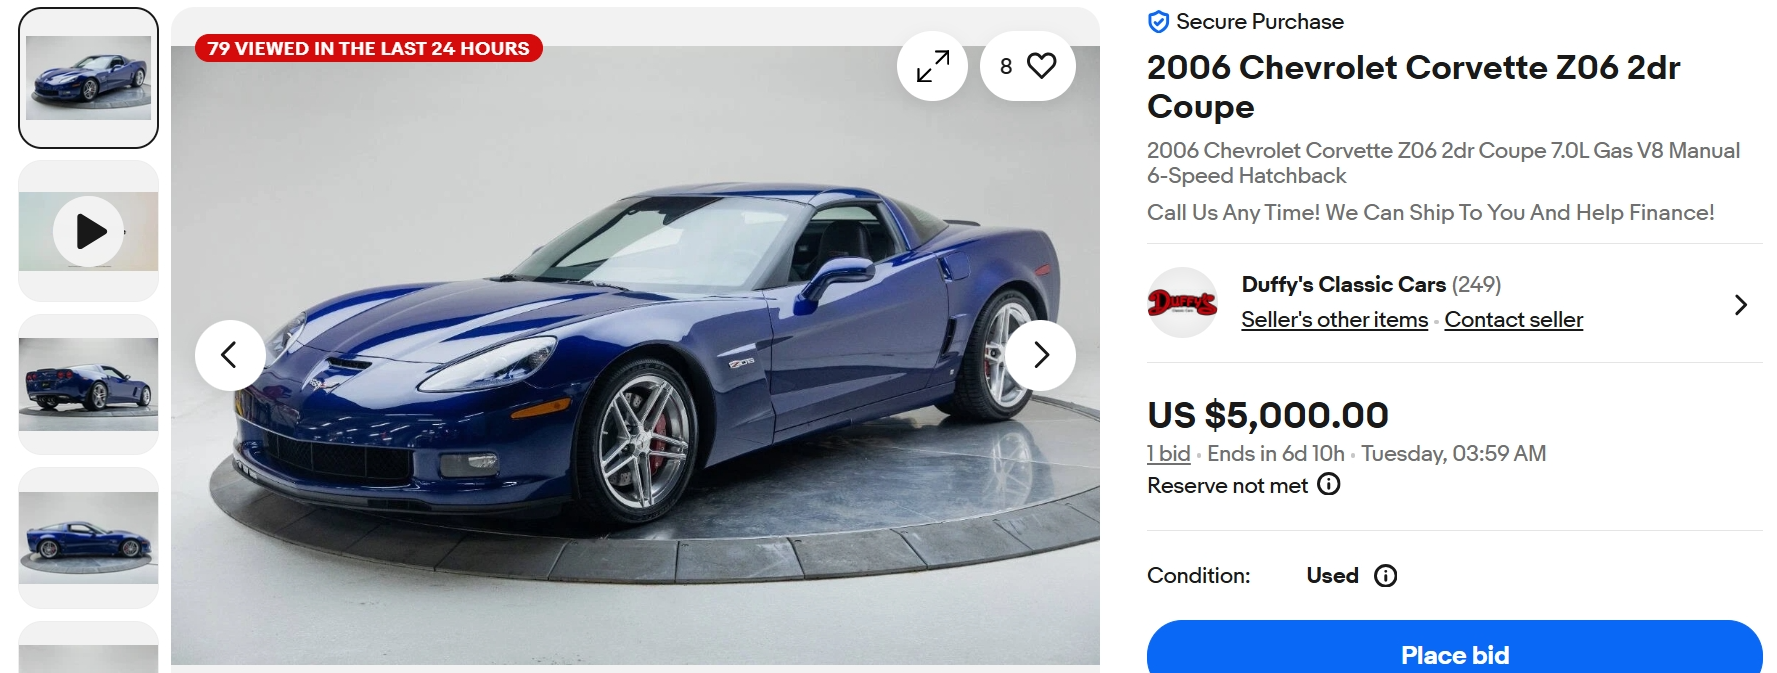The height and width of the screenshot is (673, 1777).
Task: Open Duffy's Classic Cars seller name
Action: tap(1343, 285)
